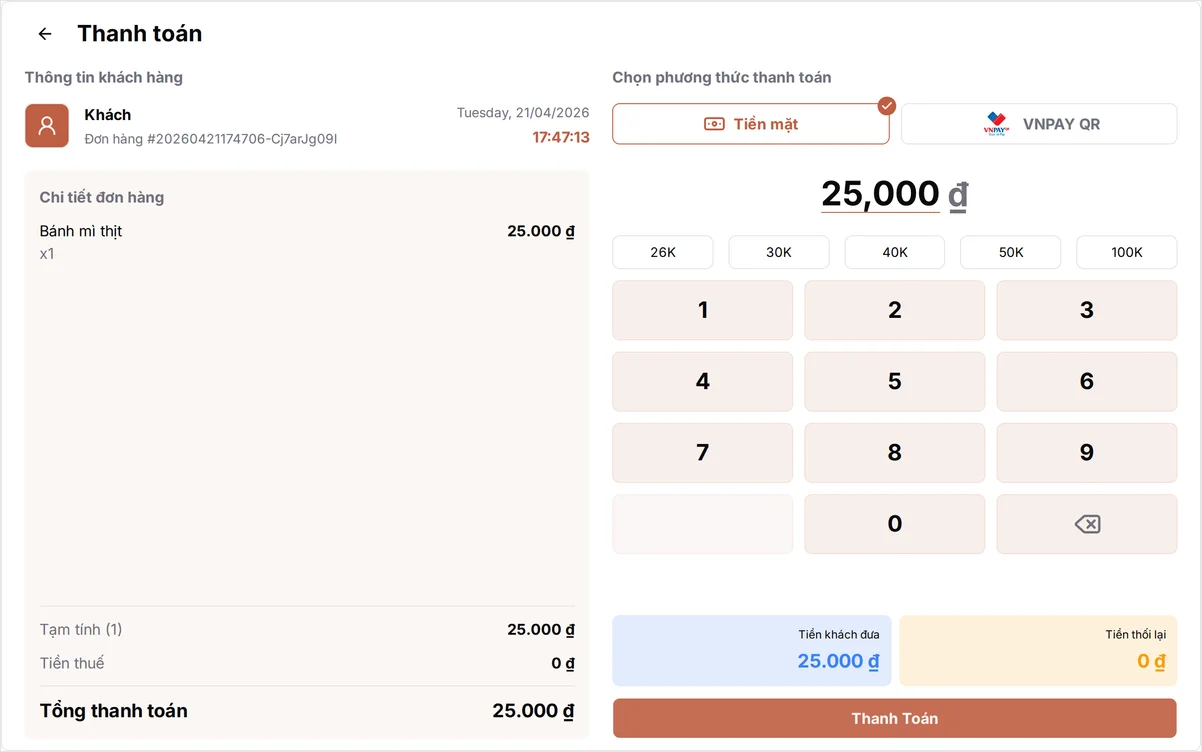Click the selected checkmark badge on Tiền mặt
The image size is (1202, 752).
[886, 105]
